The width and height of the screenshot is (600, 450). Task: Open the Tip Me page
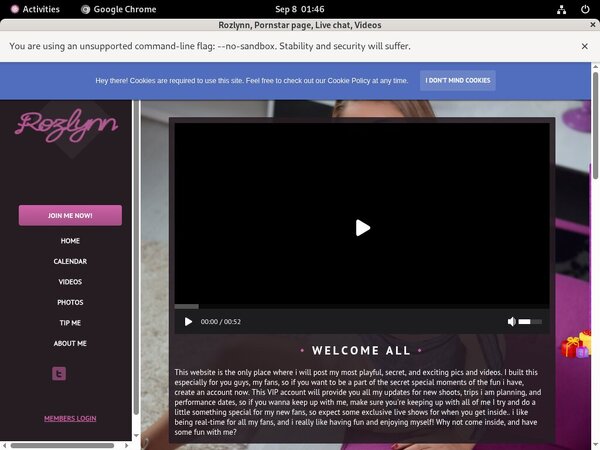(x=70, y=323)
